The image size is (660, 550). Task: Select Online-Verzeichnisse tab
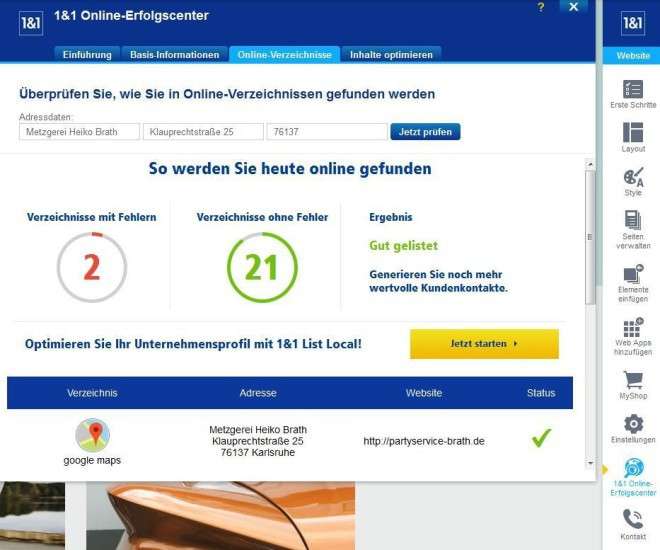coord(285,55)
